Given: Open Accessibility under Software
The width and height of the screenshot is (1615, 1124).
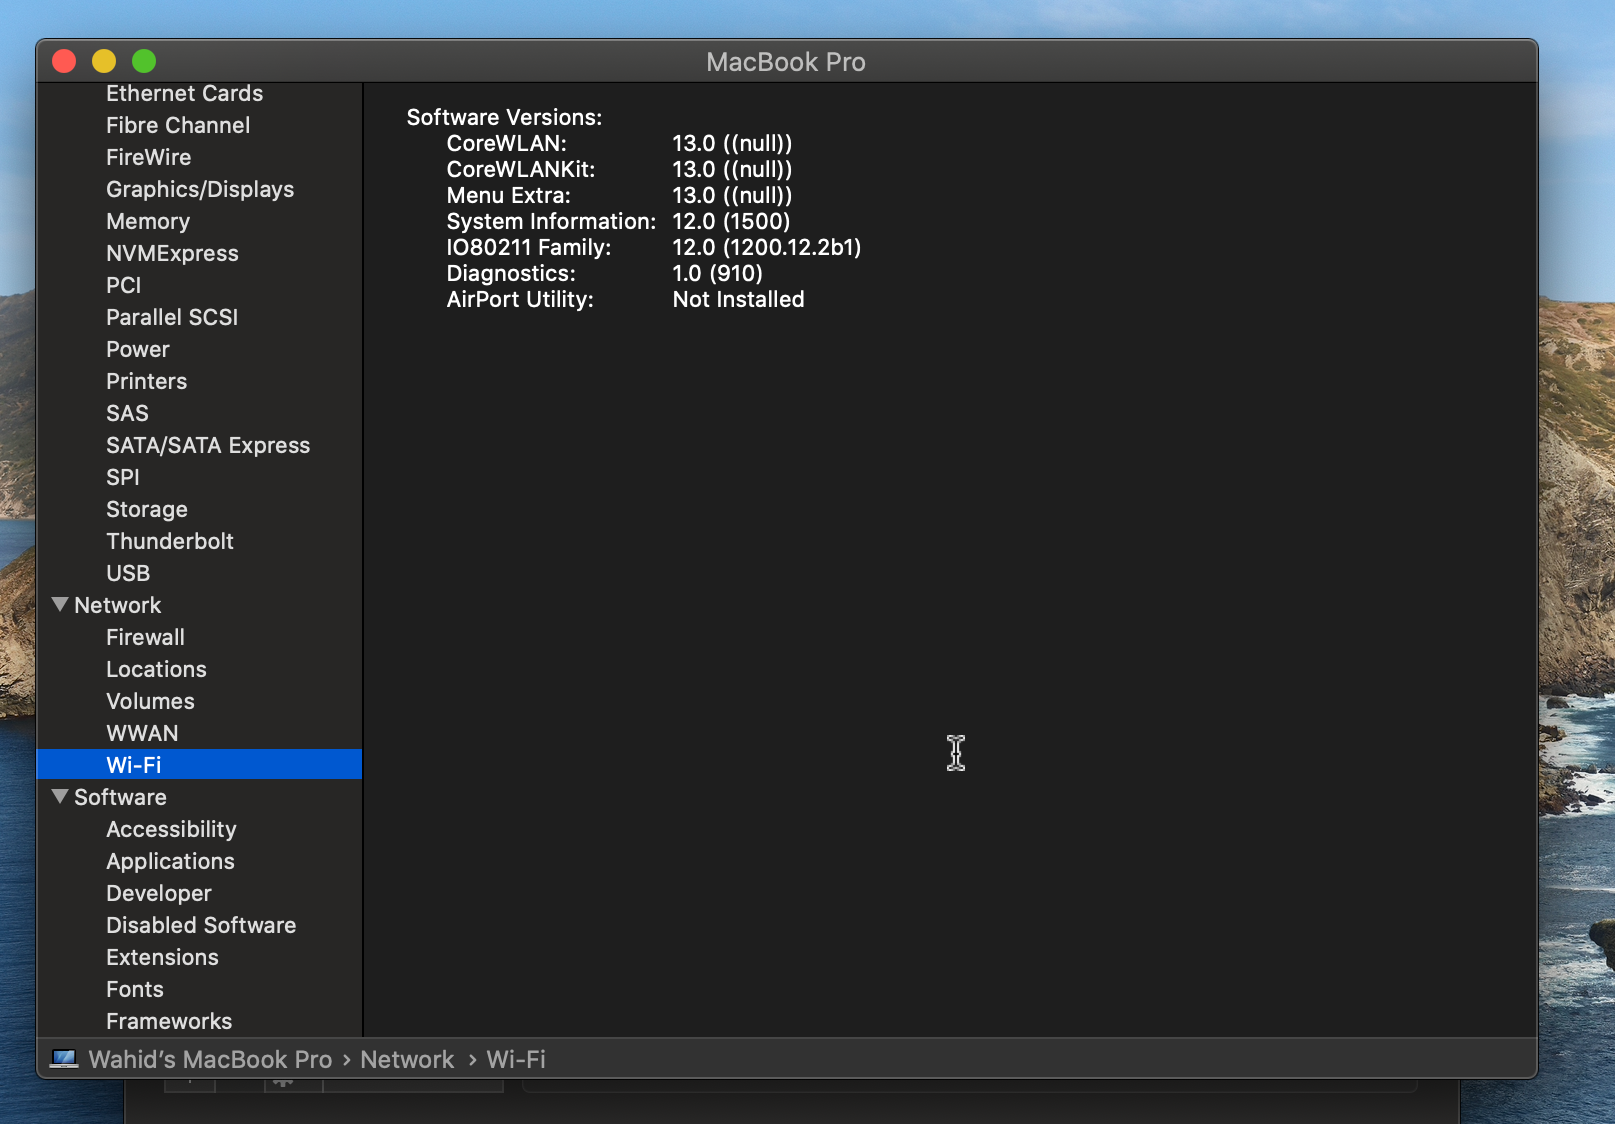Looking at the screenshot, I should [172, 829].
